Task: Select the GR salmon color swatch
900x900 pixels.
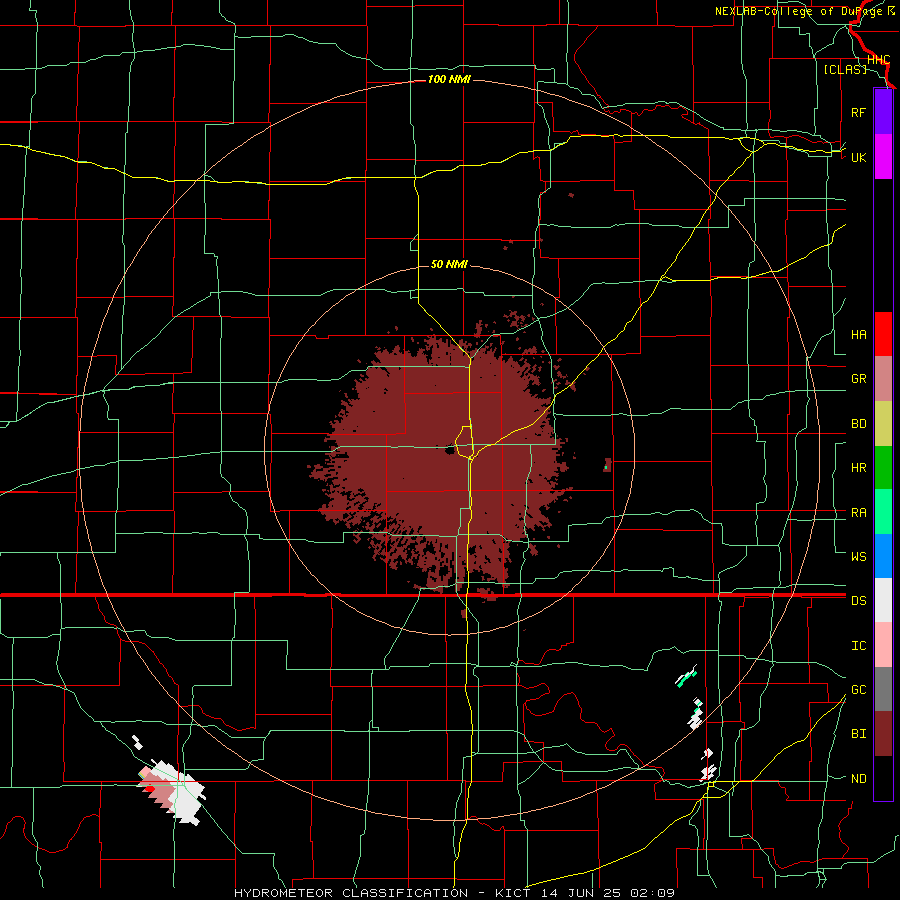Action: (883, 379)
